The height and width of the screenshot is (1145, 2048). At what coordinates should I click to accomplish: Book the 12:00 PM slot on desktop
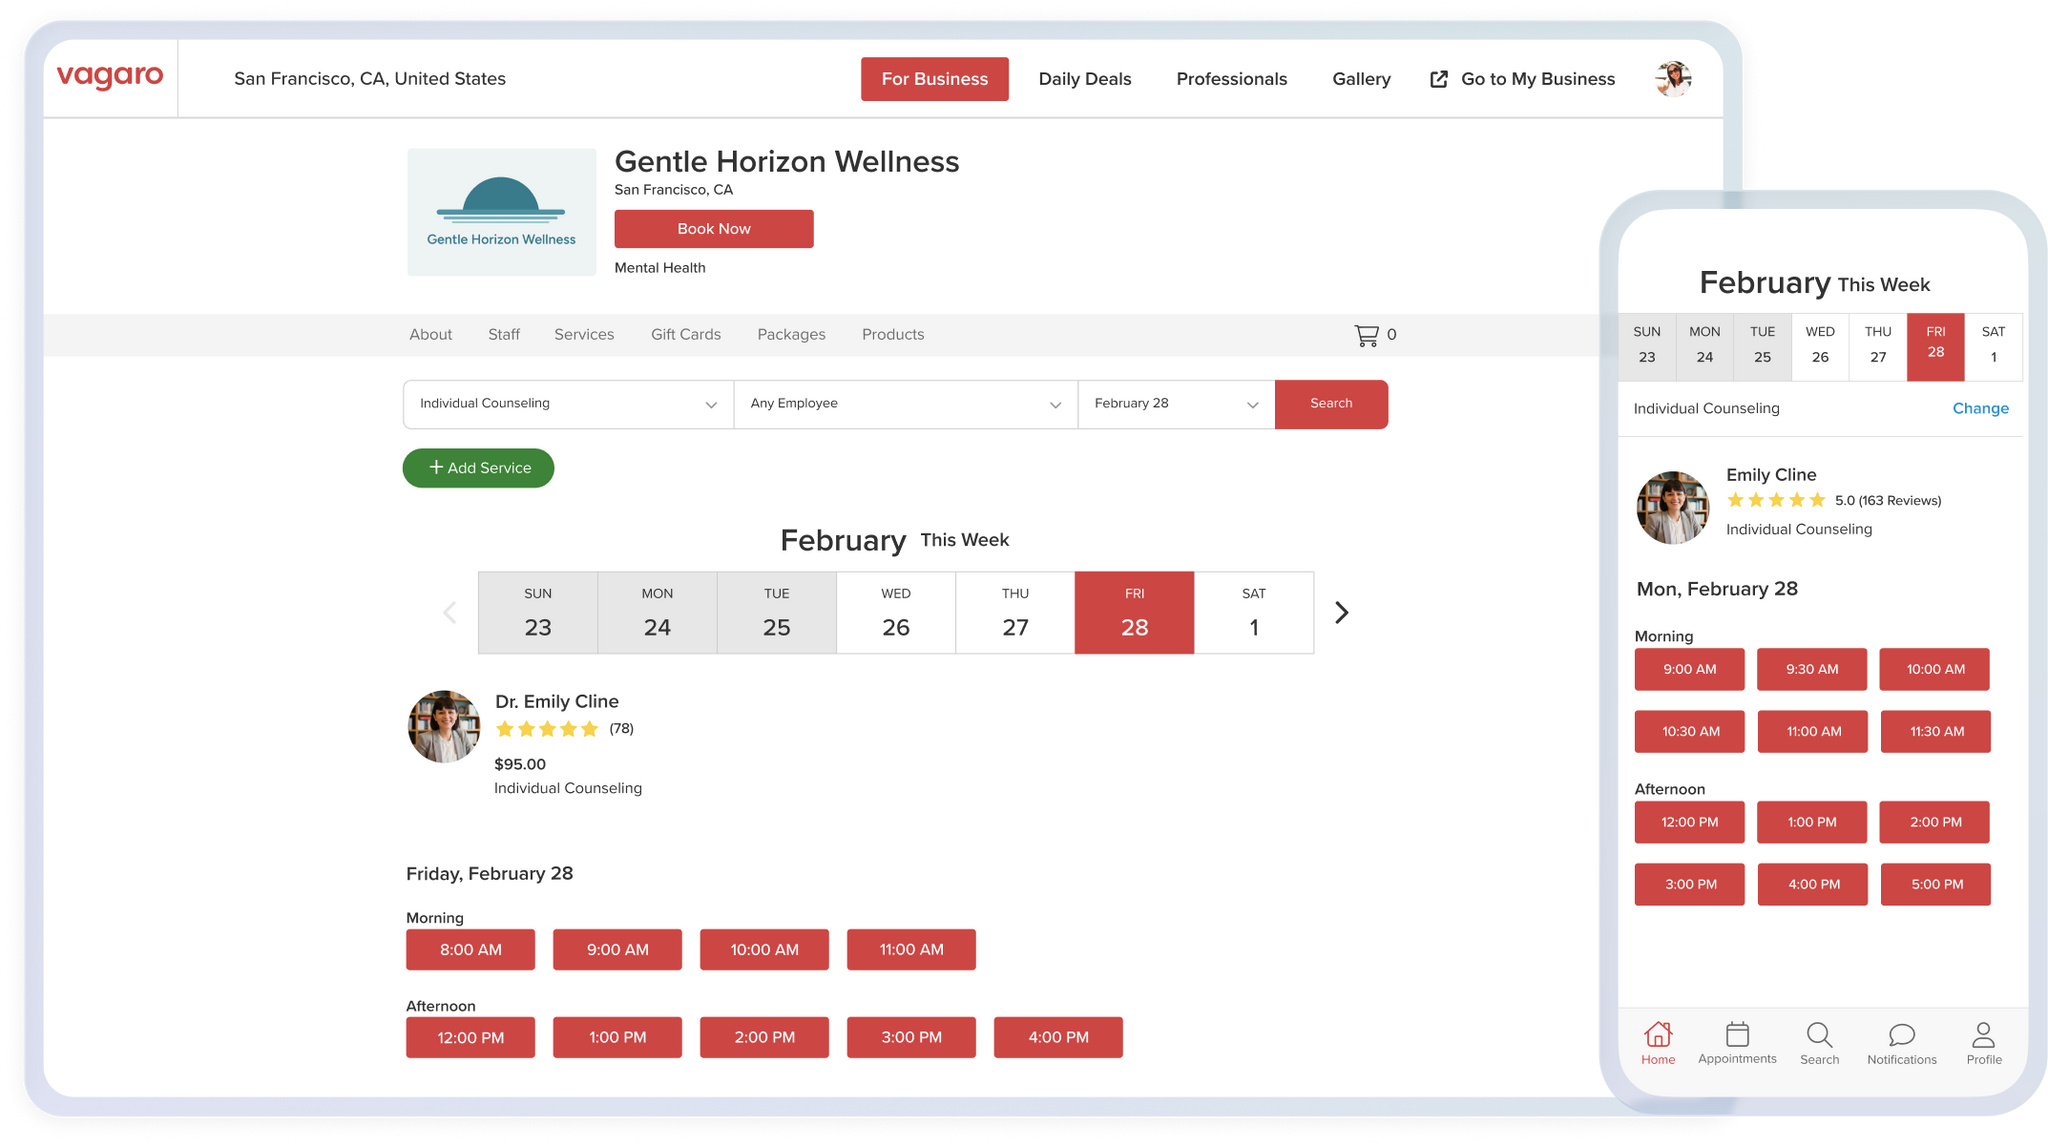coord(470,1038)
